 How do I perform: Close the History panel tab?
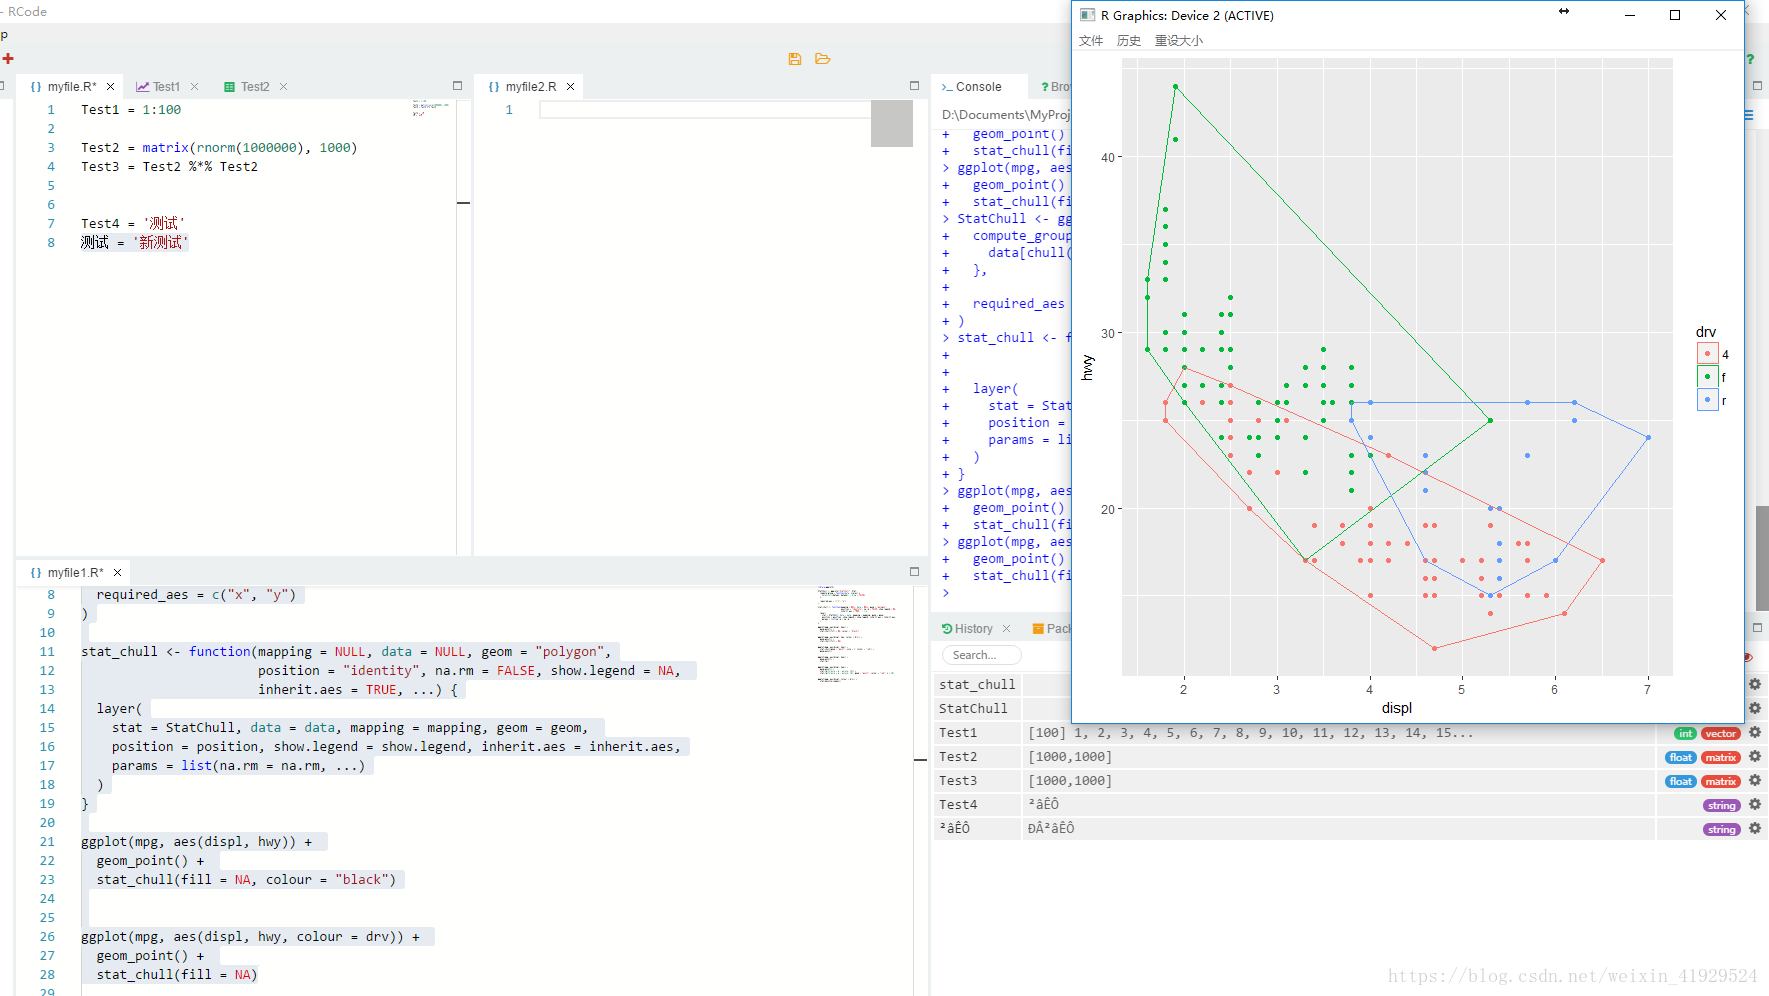[1006, 629]
